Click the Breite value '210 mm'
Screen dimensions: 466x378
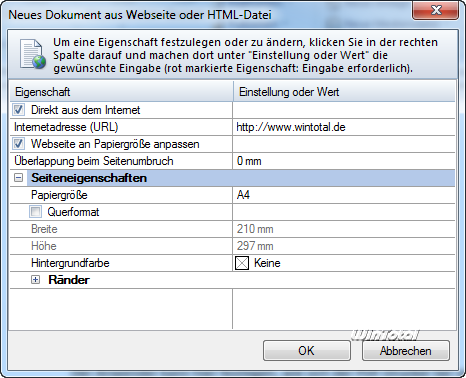tap(255, 229)
